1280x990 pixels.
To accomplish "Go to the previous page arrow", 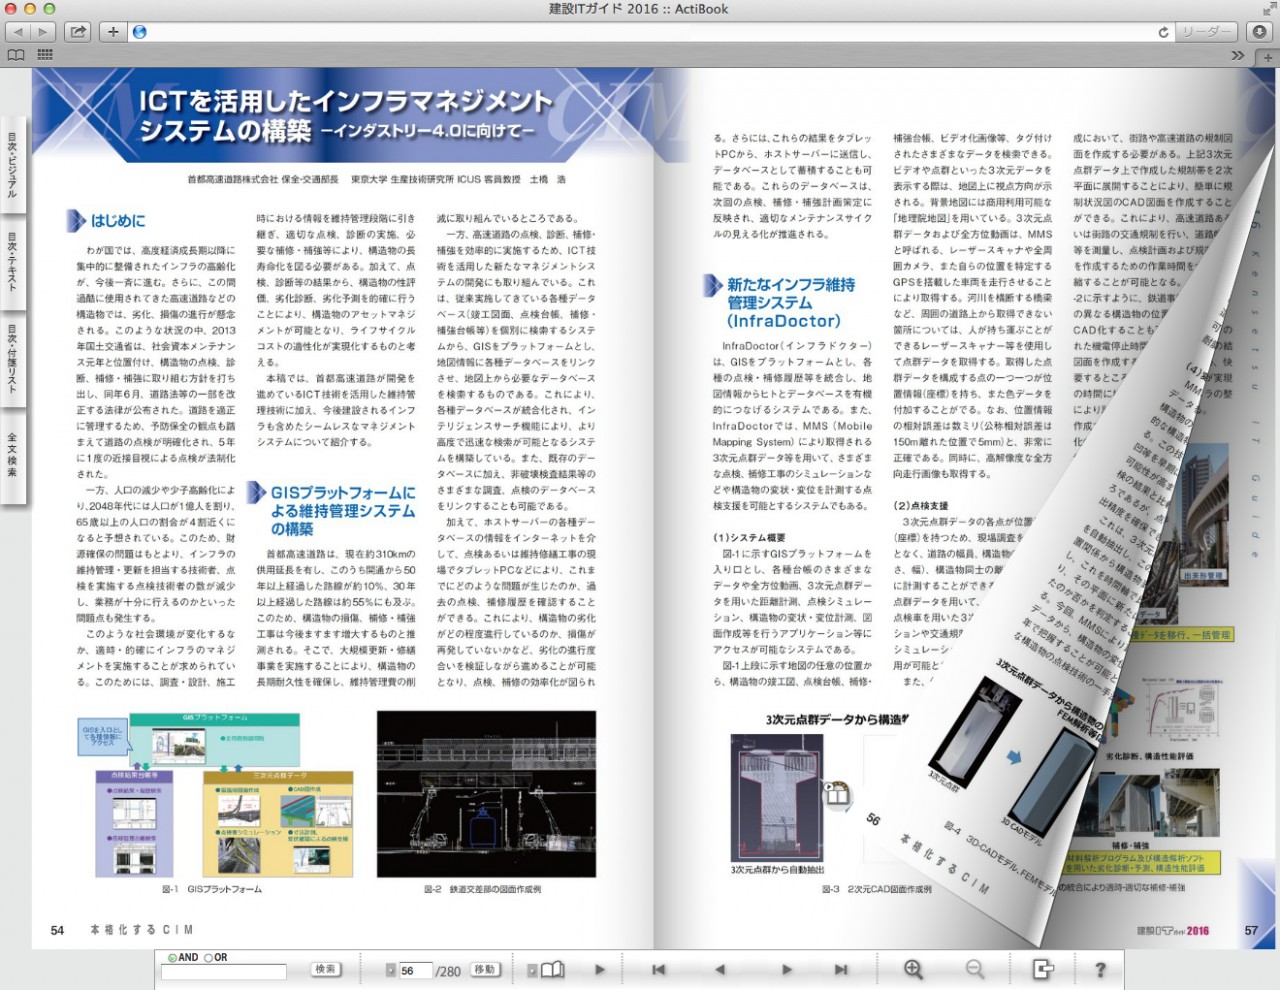I will pos(719,969).
